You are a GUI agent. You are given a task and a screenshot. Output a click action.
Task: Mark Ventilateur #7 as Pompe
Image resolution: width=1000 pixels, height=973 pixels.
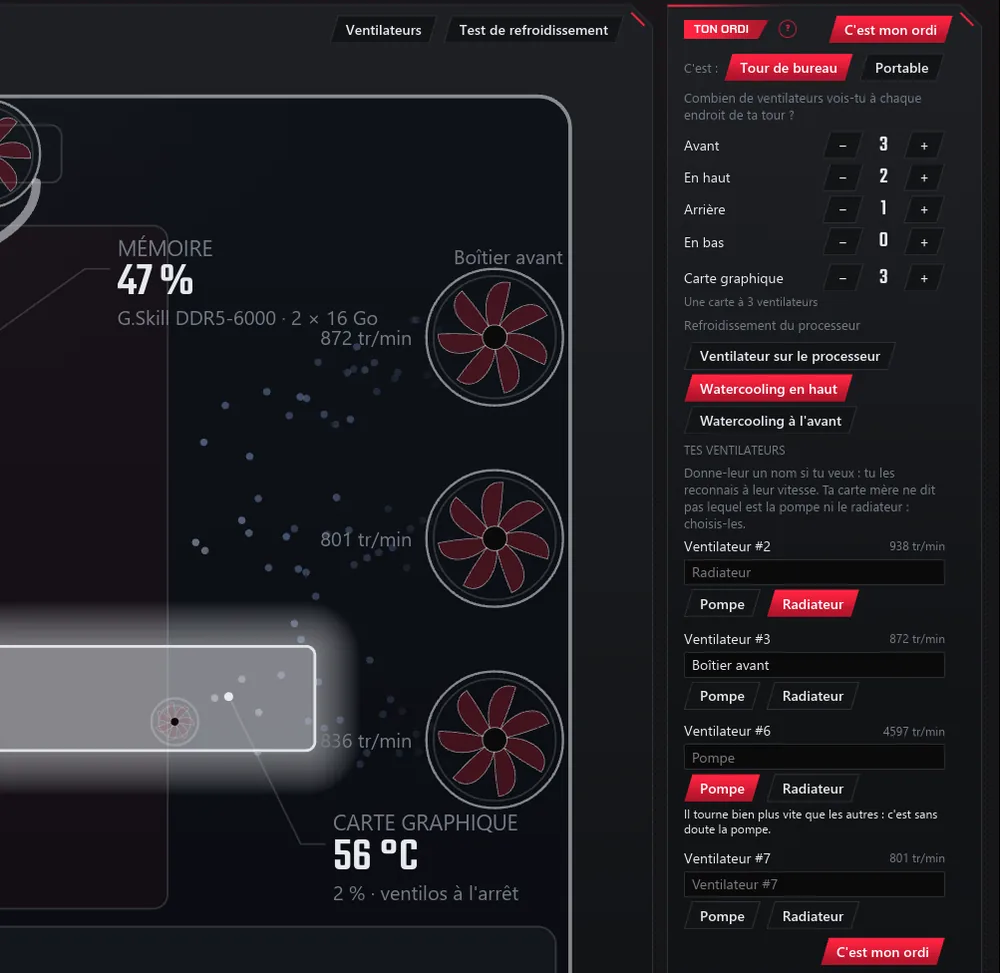coord(722,916)
